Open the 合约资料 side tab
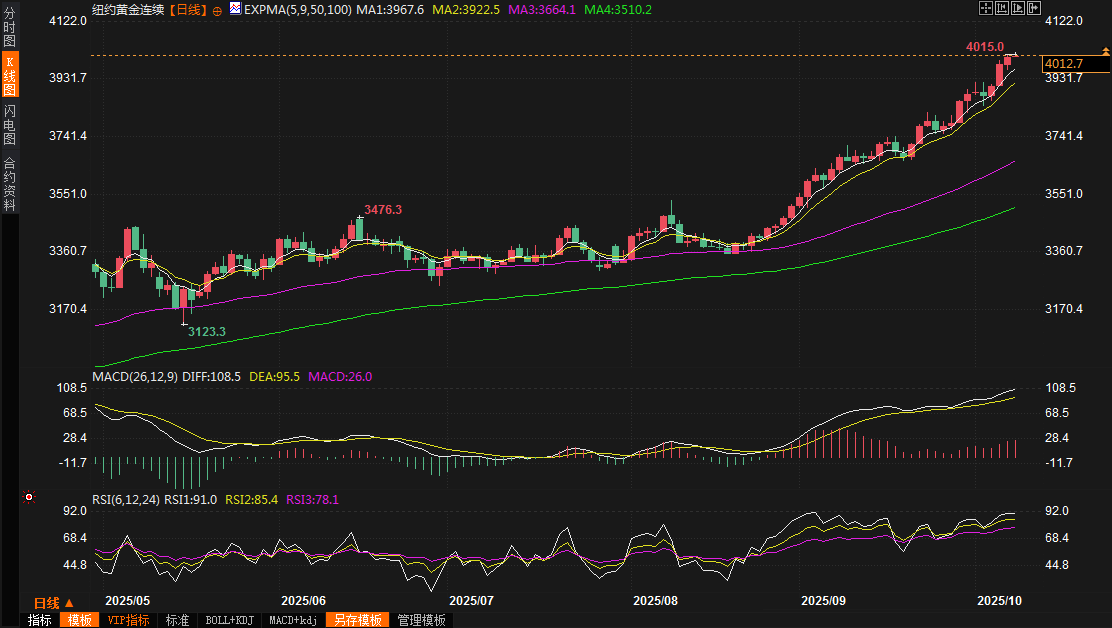 pyautogui.click(x=9, y=183)
